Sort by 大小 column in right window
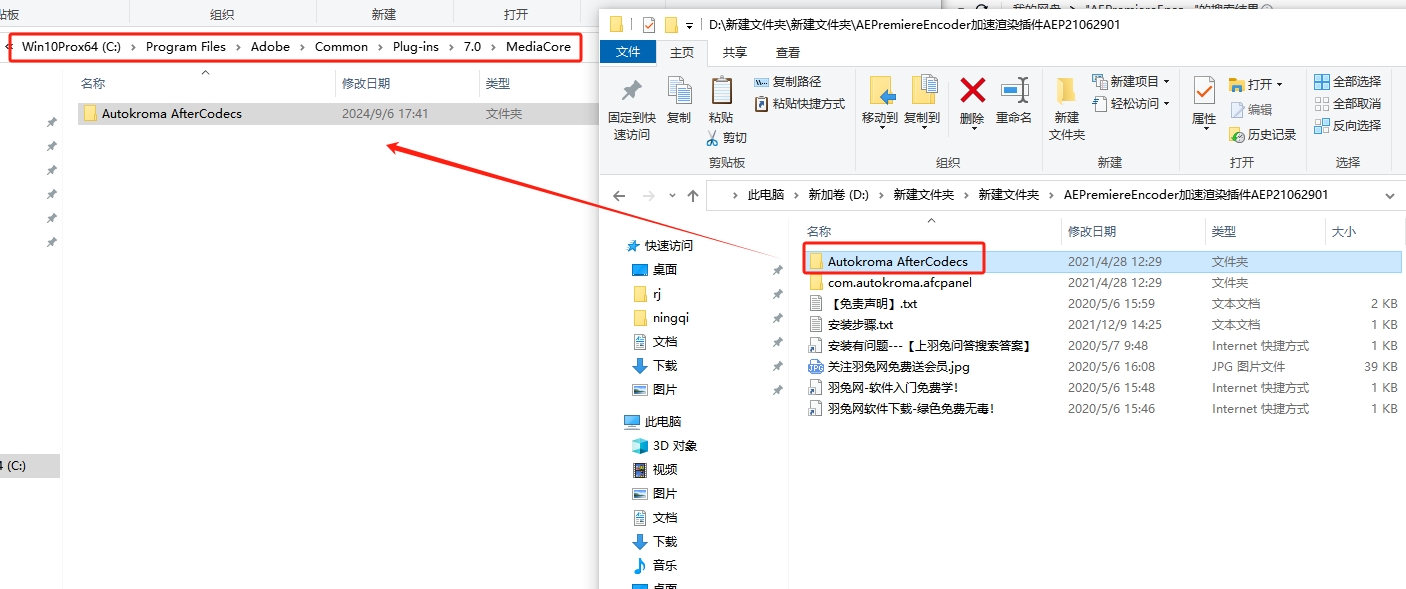The width and height of the screenshot is (1406, 589). [1365, 231]
